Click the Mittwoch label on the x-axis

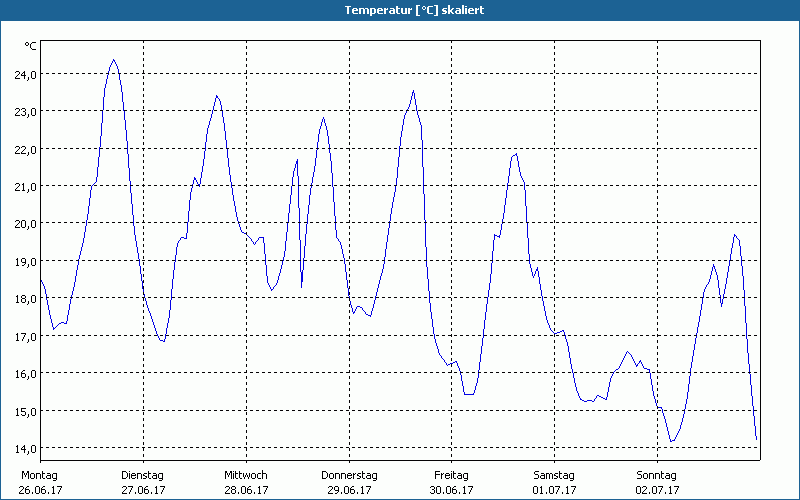click(245, 475)
